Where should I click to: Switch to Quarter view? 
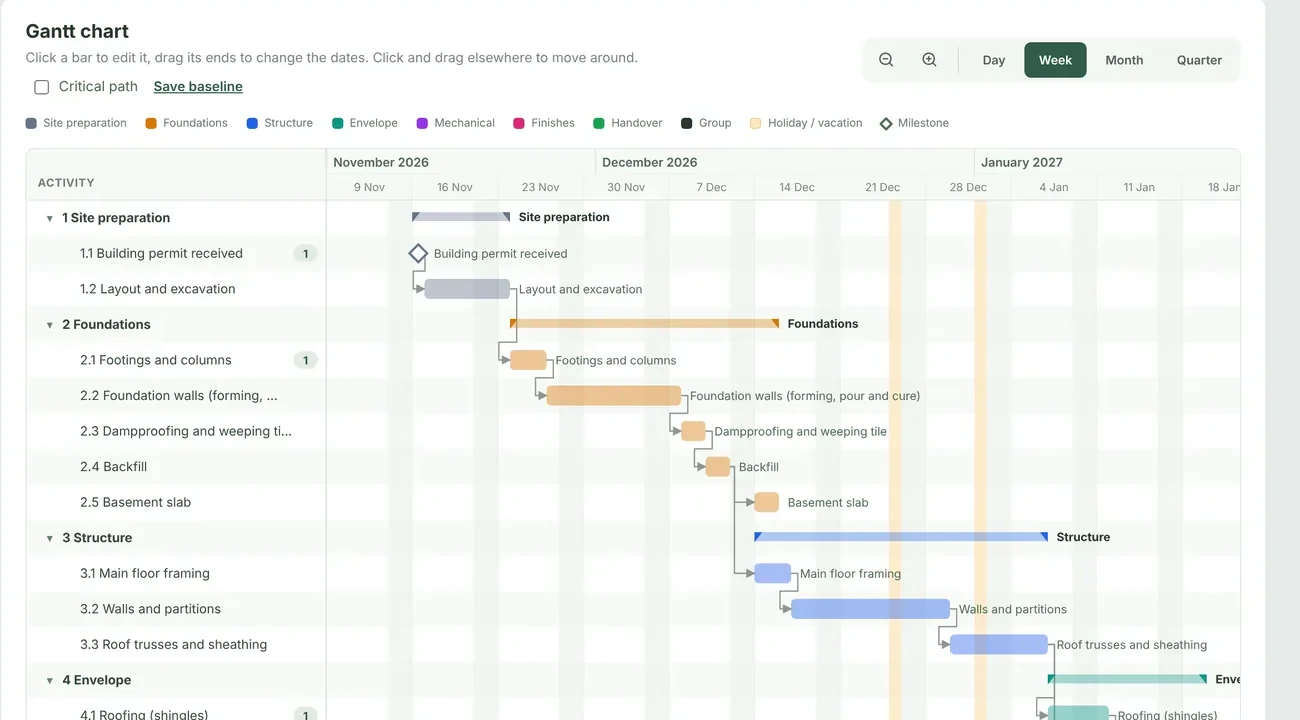pyautogui.click(x=1199, y=60)
